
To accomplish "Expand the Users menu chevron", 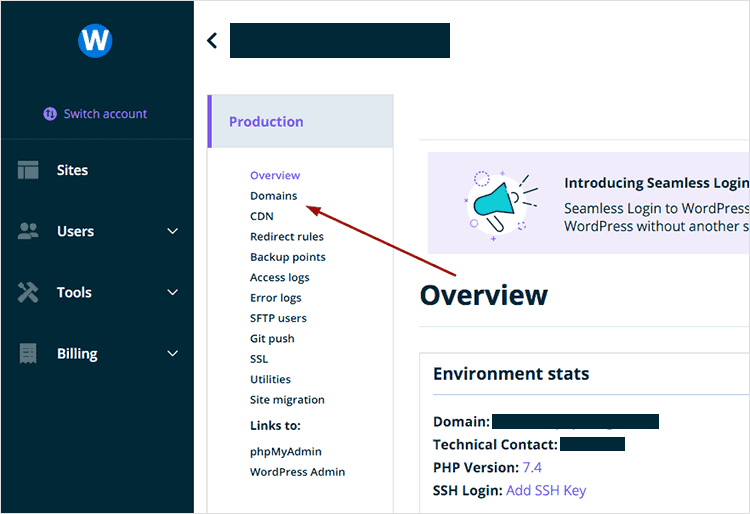I will 172,231.
